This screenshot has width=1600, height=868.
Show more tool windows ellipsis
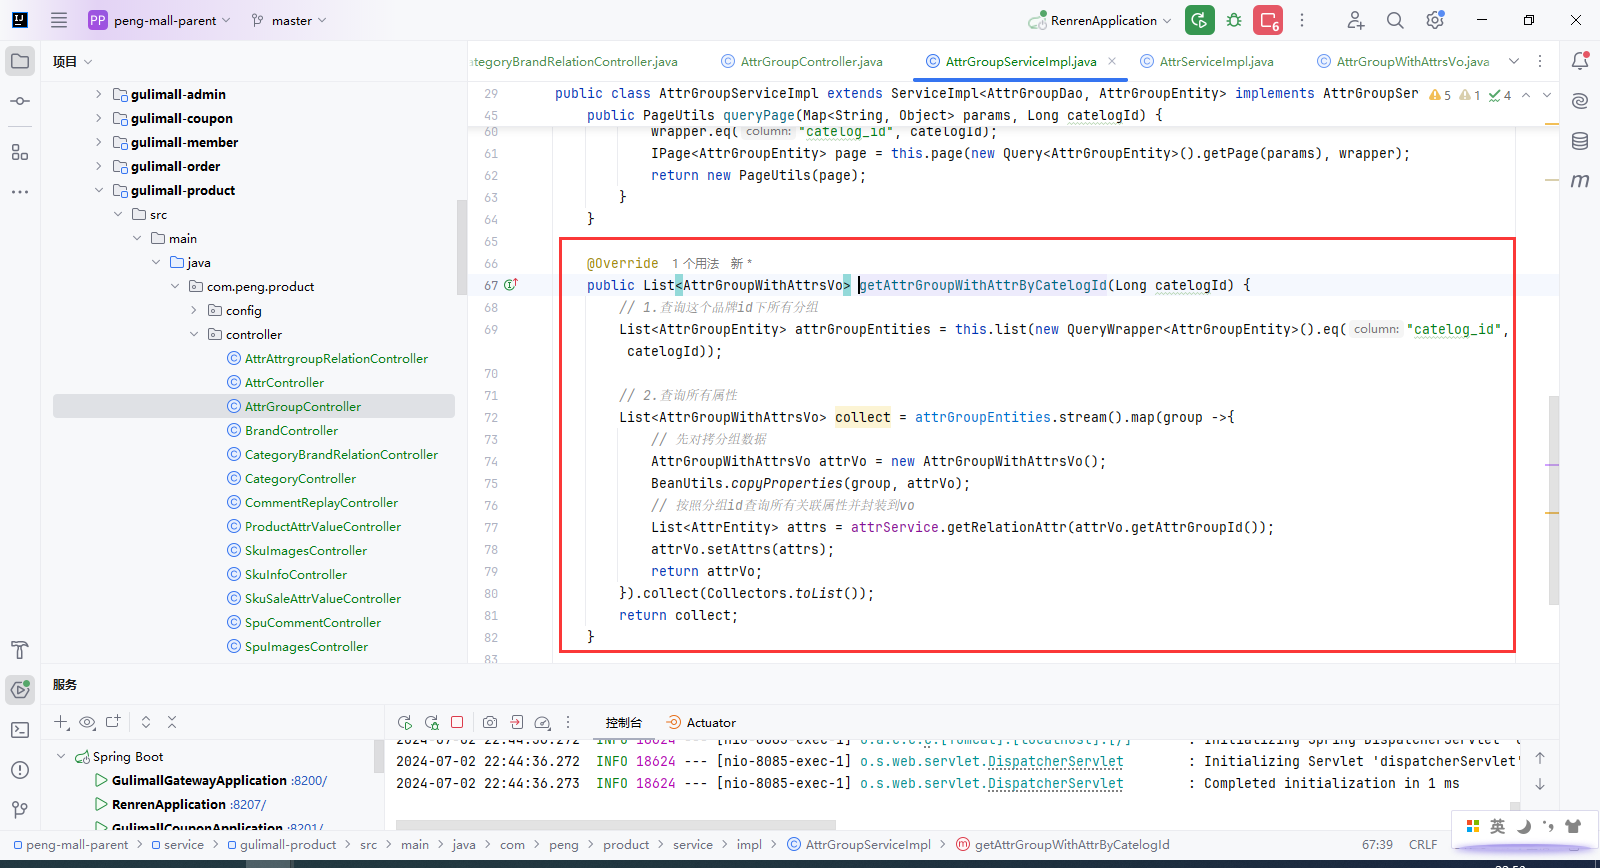click(x=20, y=191)
